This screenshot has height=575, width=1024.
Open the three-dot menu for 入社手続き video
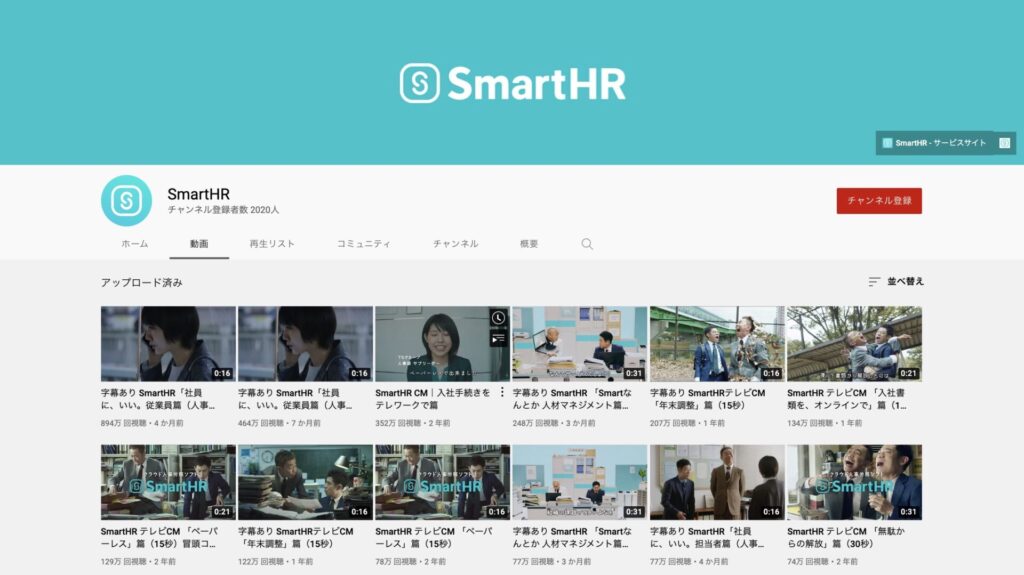(x=502, y=393)
